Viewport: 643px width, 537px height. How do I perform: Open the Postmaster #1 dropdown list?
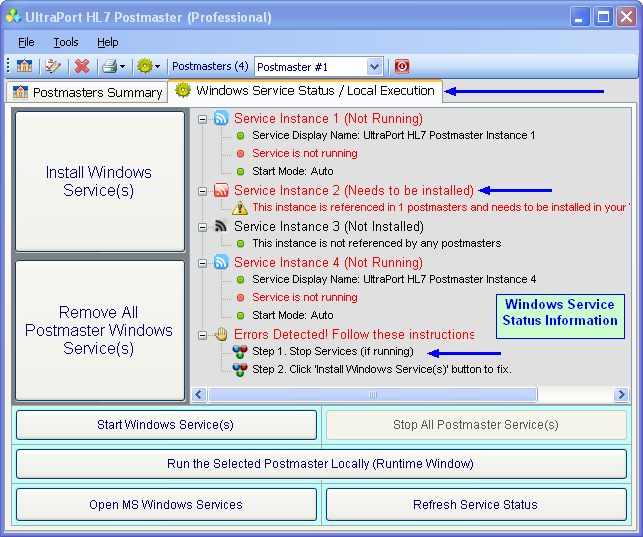pos(375,67)
